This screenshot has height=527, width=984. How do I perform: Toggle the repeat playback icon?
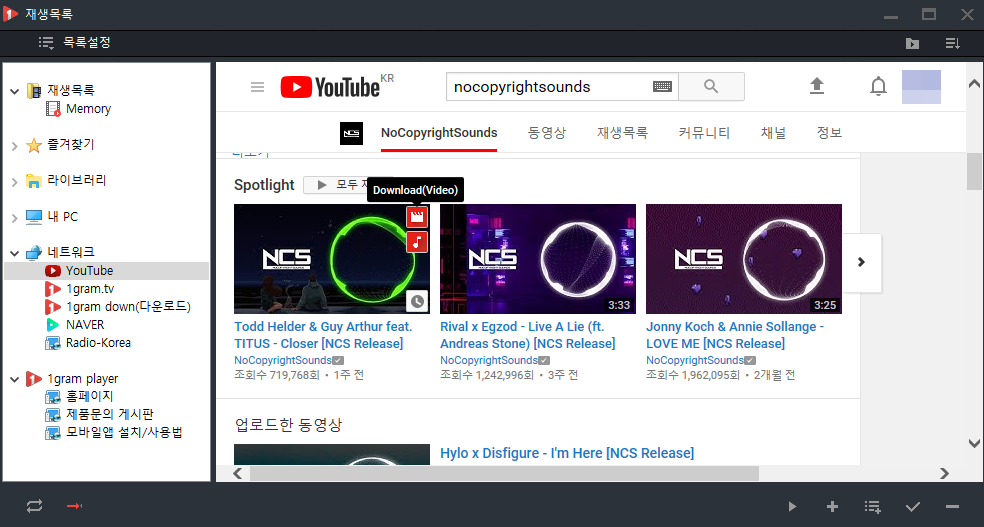35,506
